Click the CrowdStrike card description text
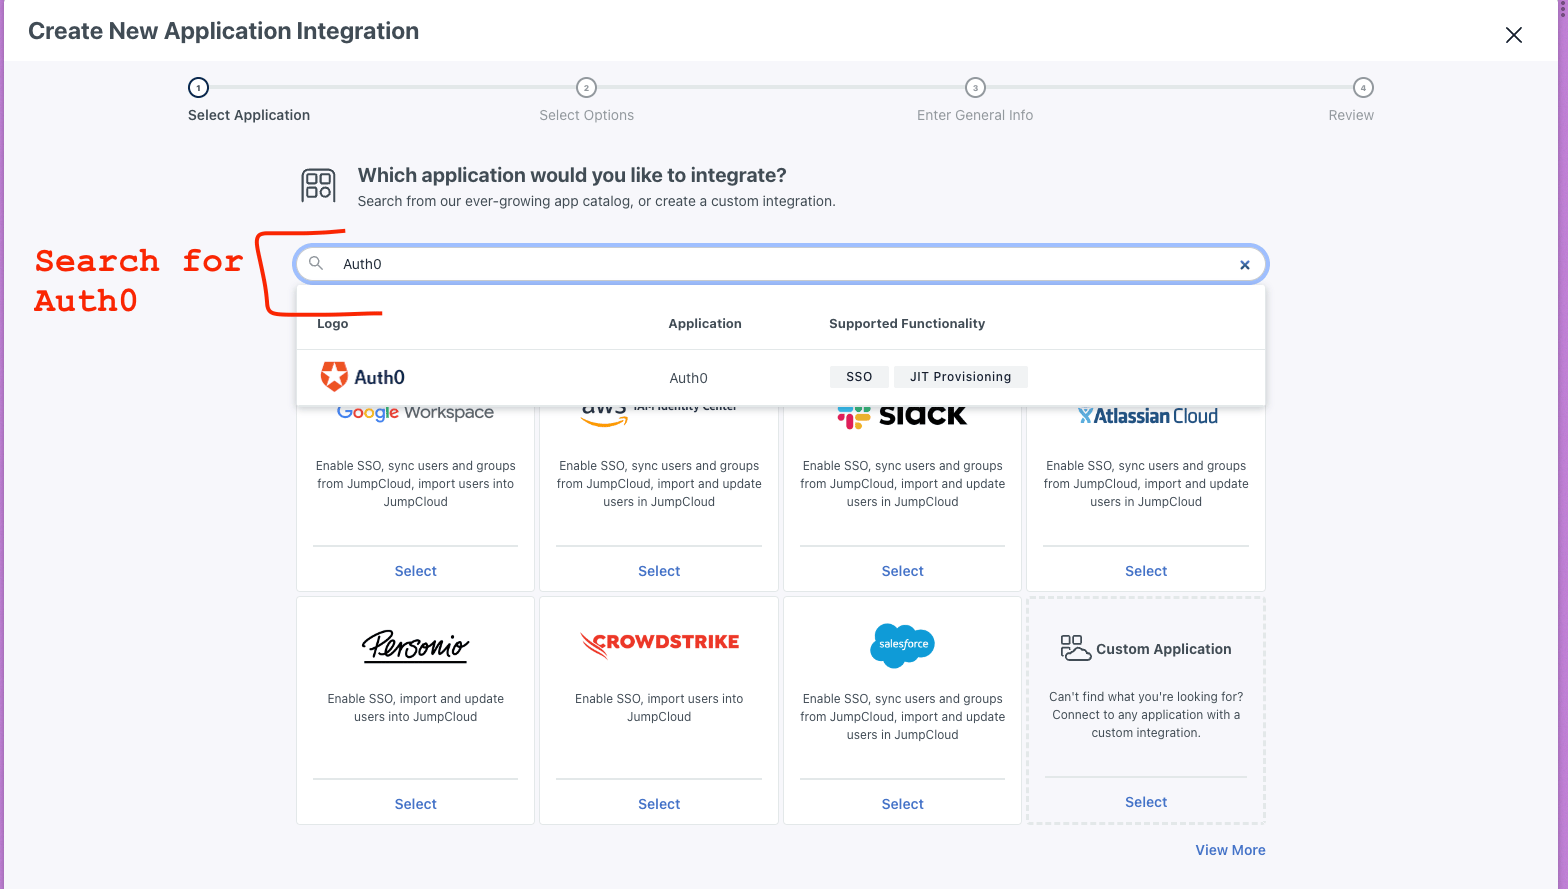1568x889 pixels. [x=659, y=708]
